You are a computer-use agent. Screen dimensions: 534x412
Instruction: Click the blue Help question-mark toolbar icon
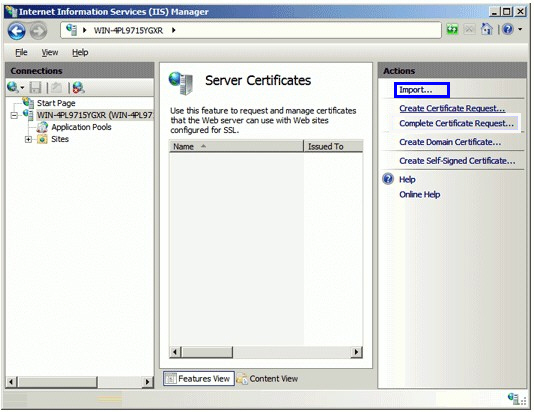point(507,30)
